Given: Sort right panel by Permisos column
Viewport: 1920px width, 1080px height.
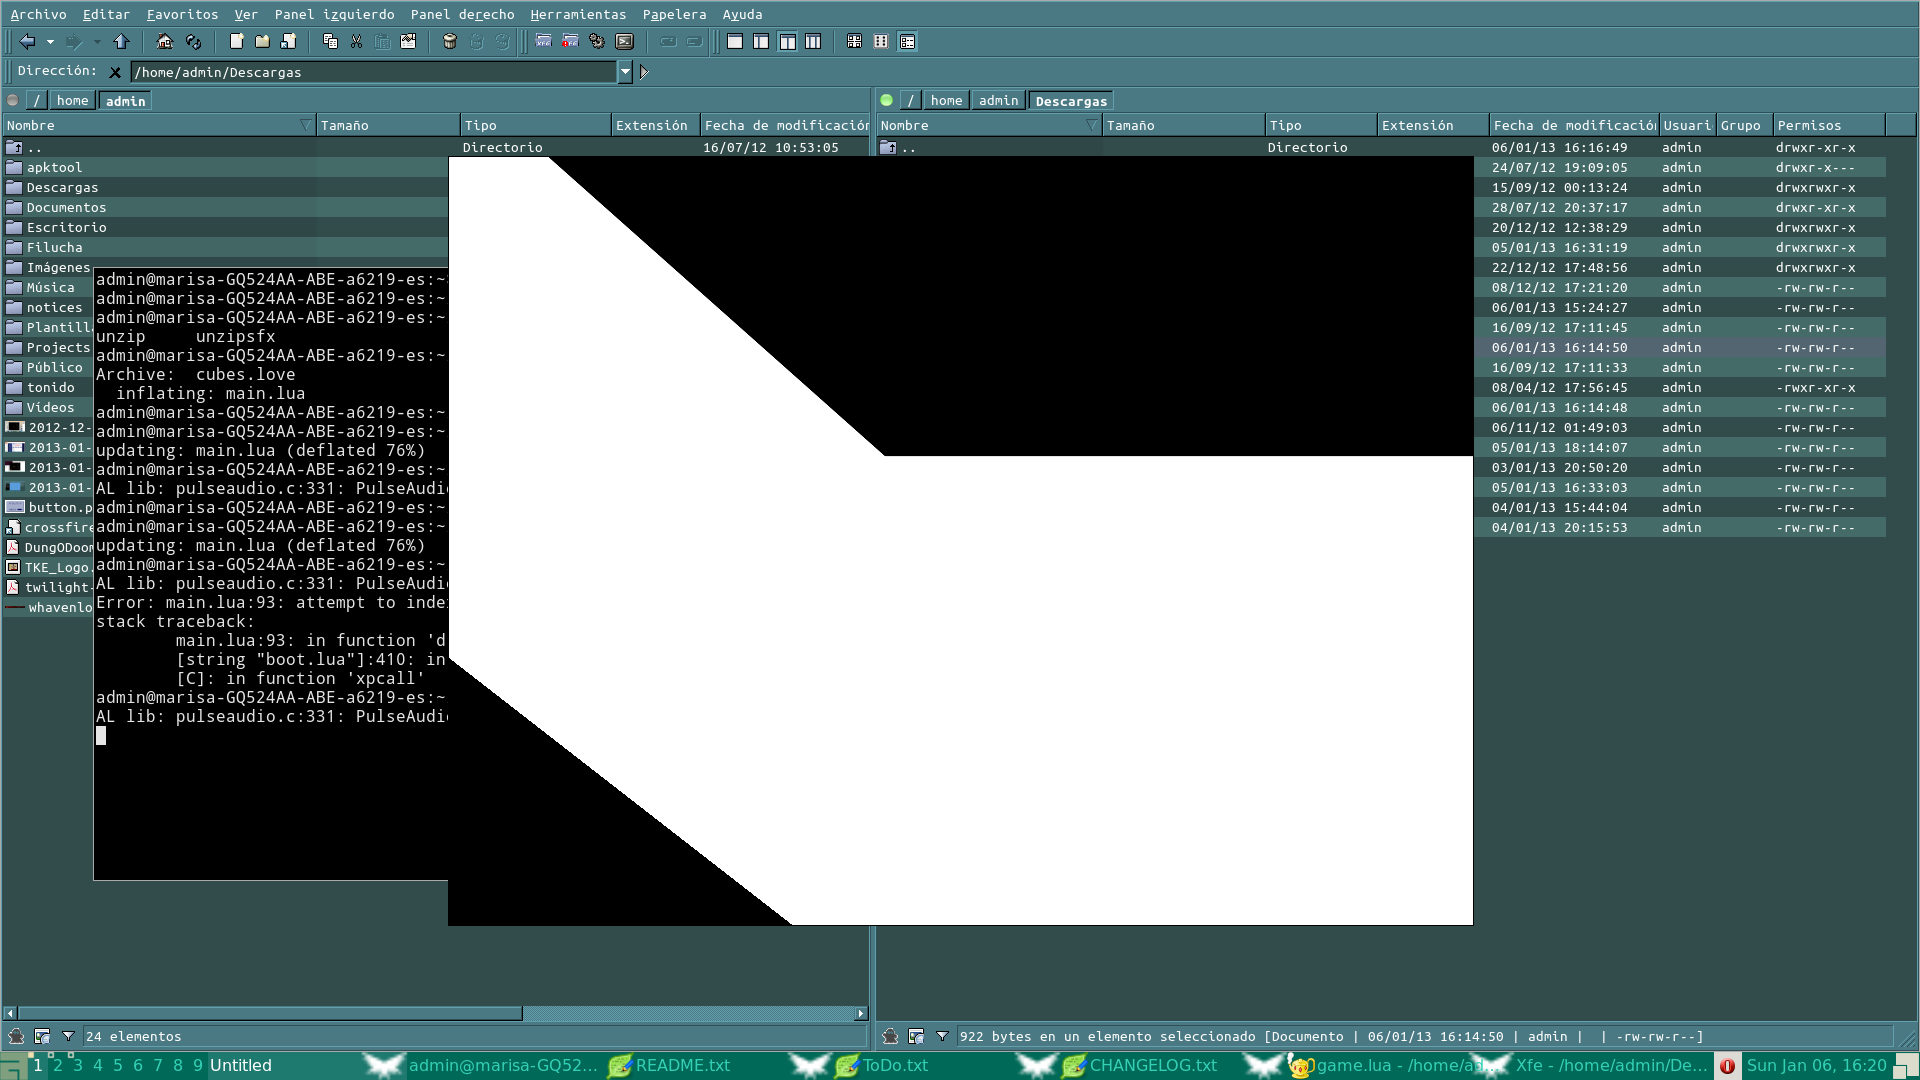Looking at the screenshot, I should pos(1829,125).
